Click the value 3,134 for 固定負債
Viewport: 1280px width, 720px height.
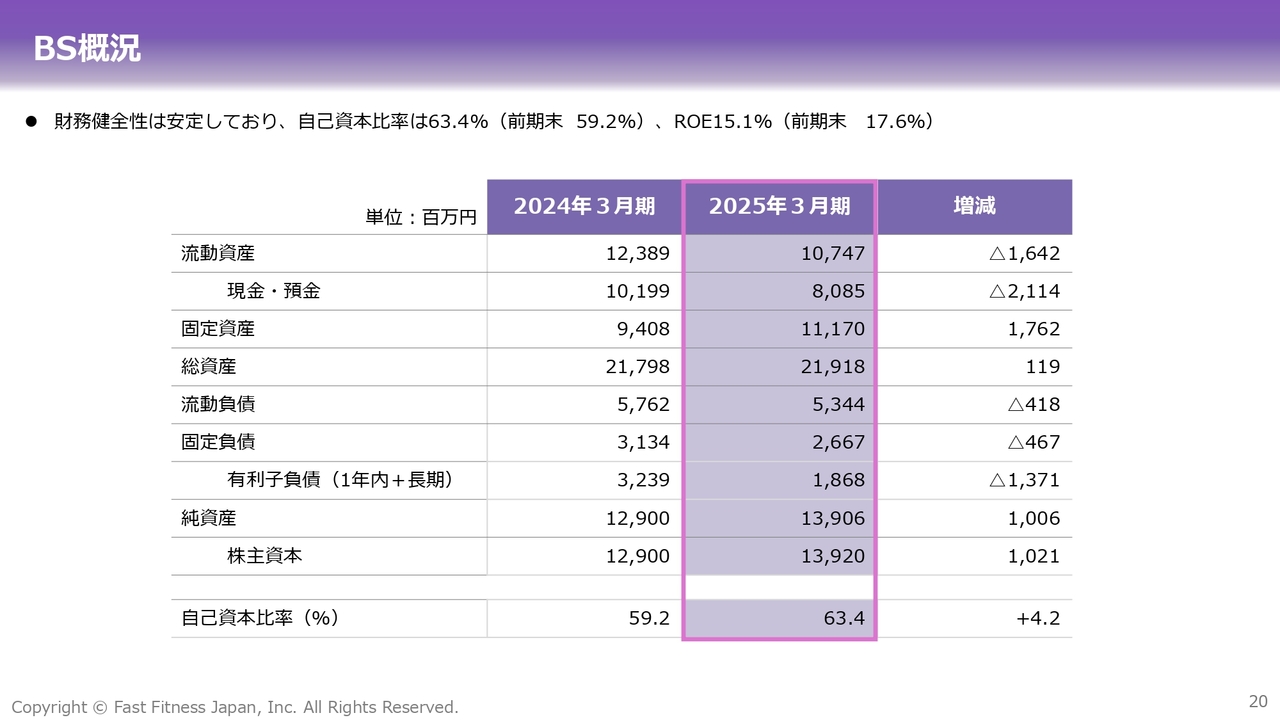click(x=643, y=442)
